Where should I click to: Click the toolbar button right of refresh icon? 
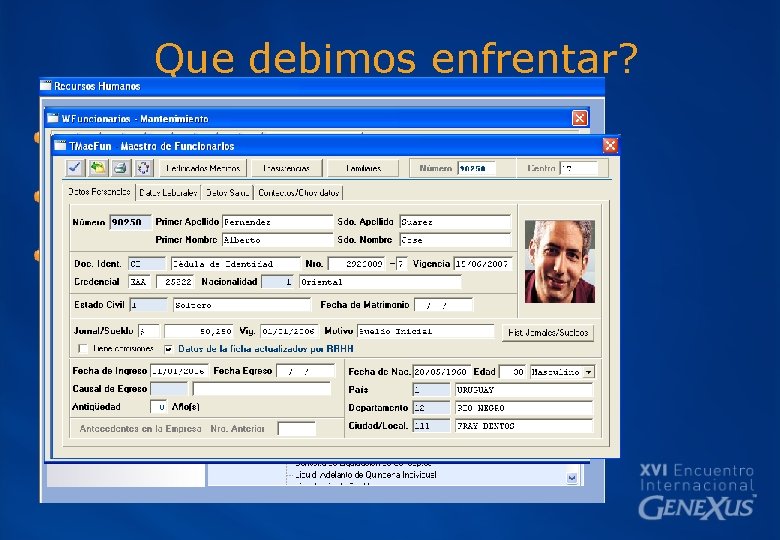point(203,168)
